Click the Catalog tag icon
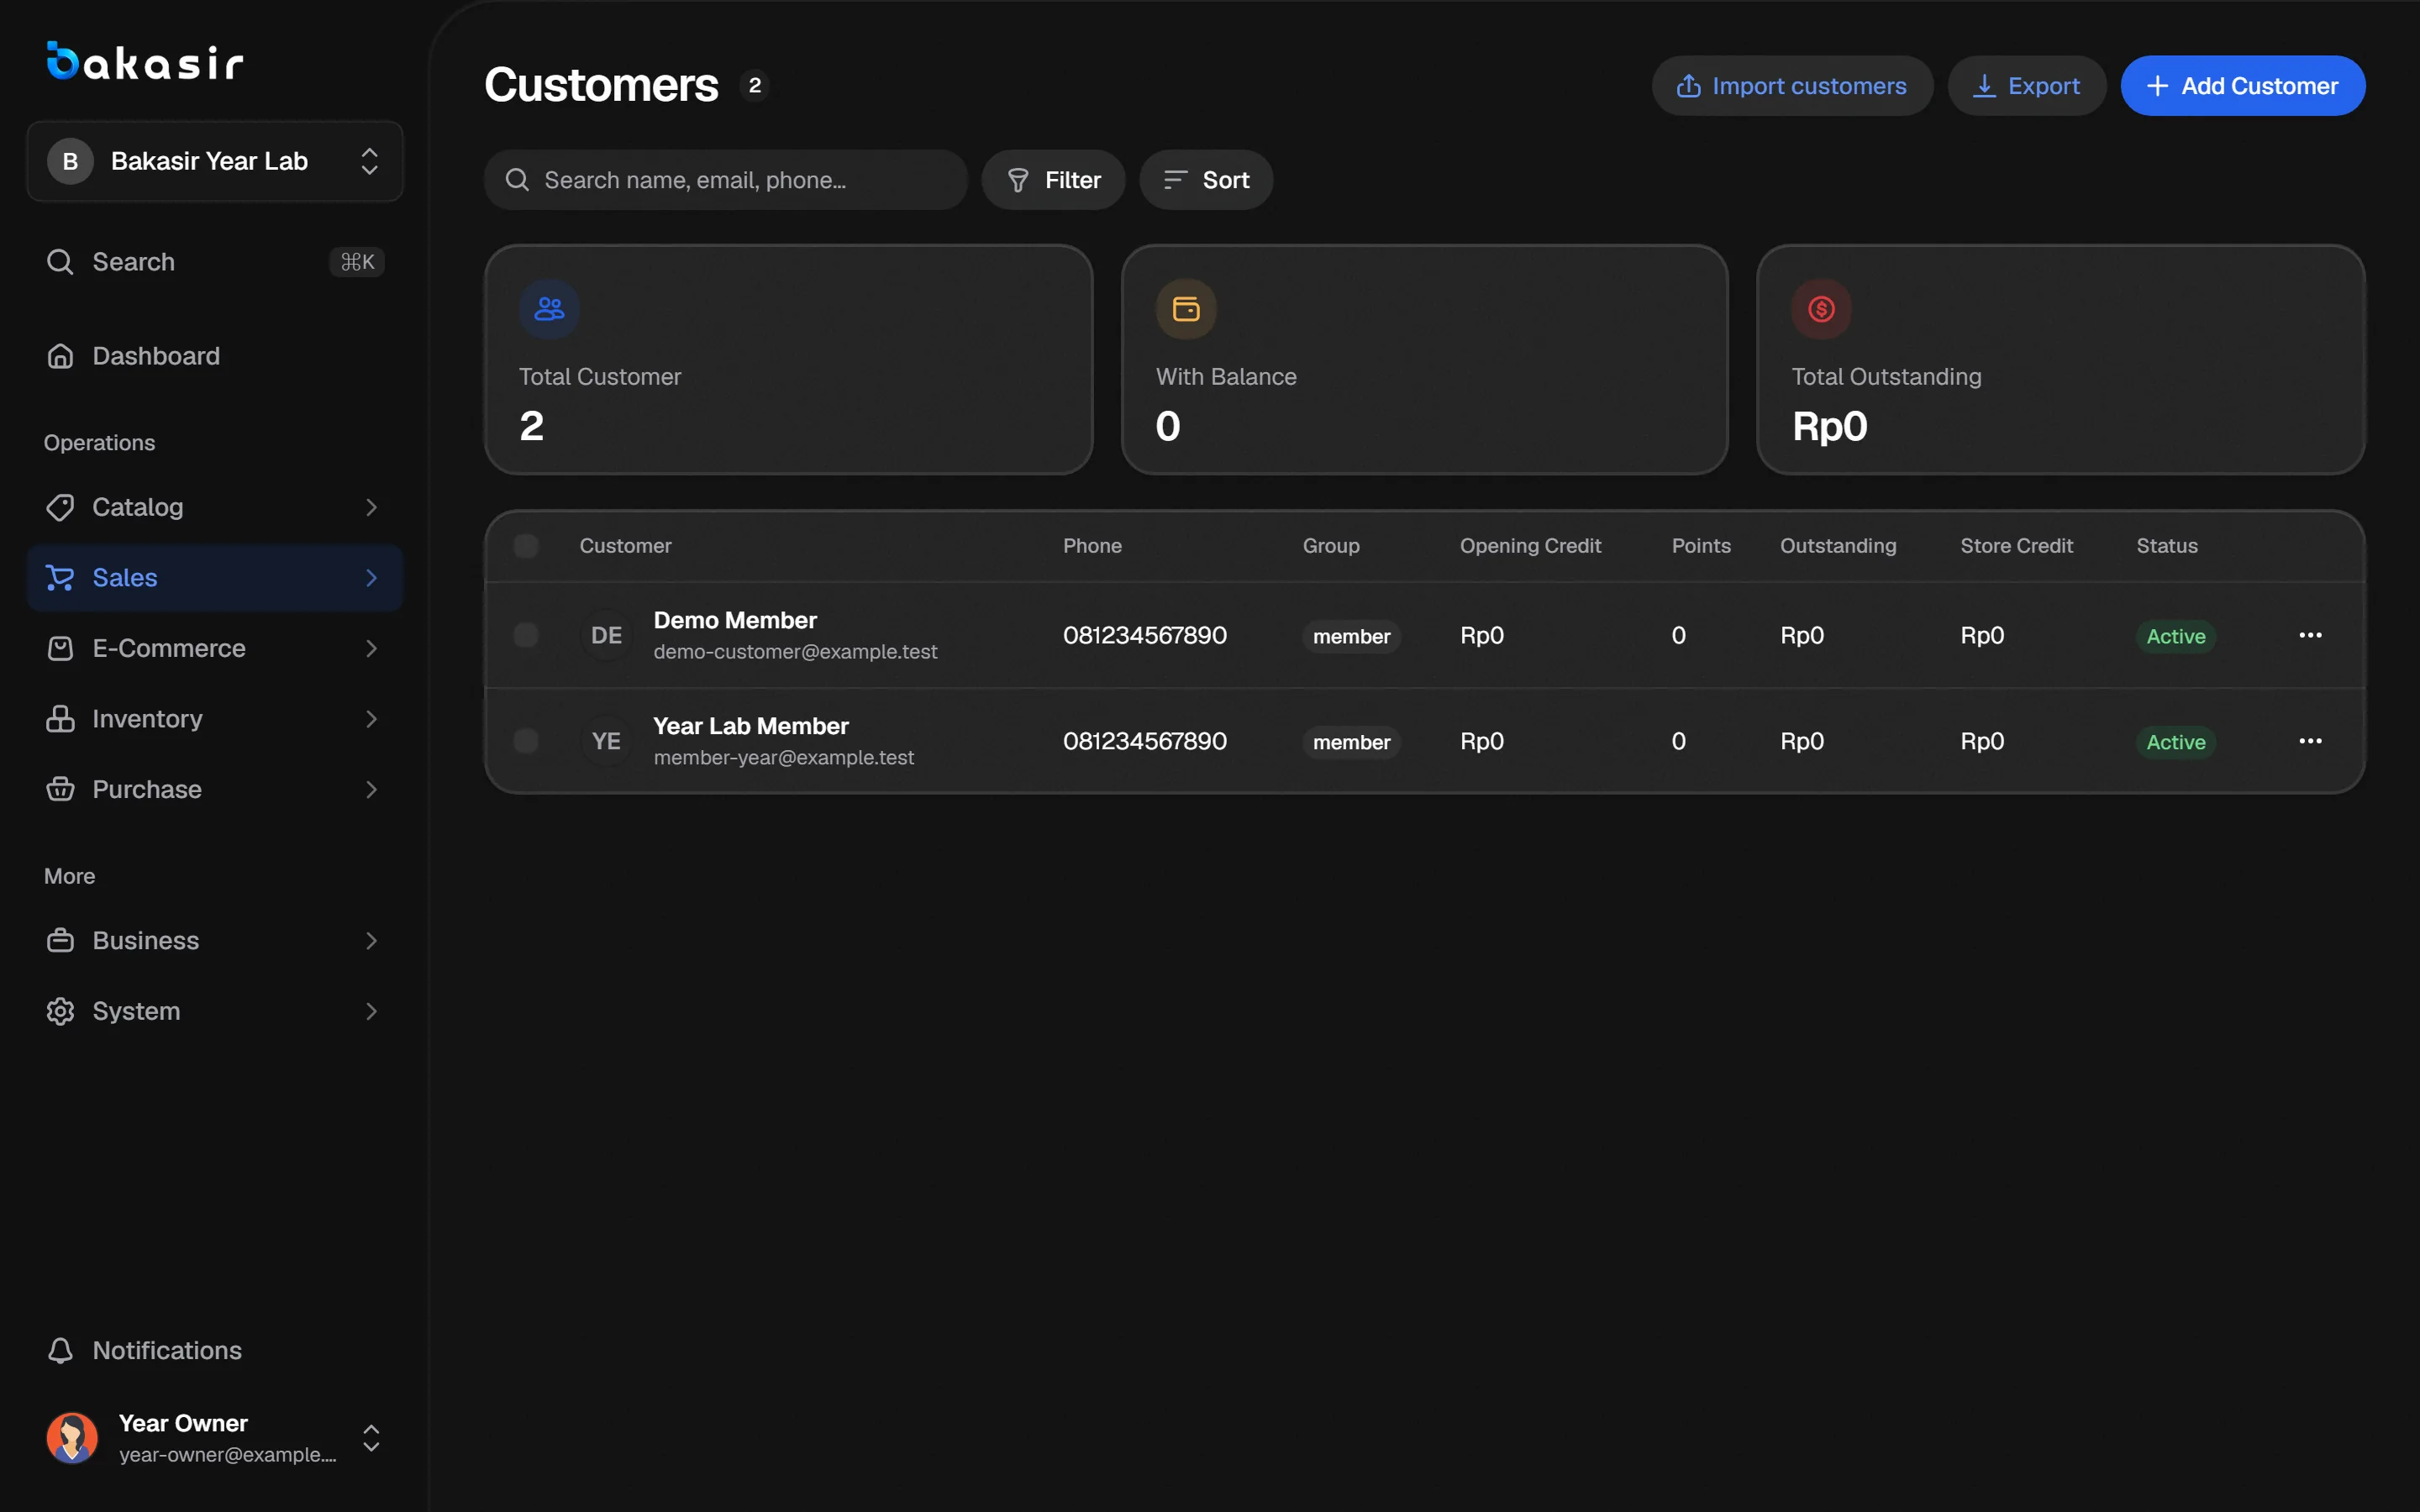Image resolution: width=2420 pixels, height=1512 pixels. (x=60, y=507)
